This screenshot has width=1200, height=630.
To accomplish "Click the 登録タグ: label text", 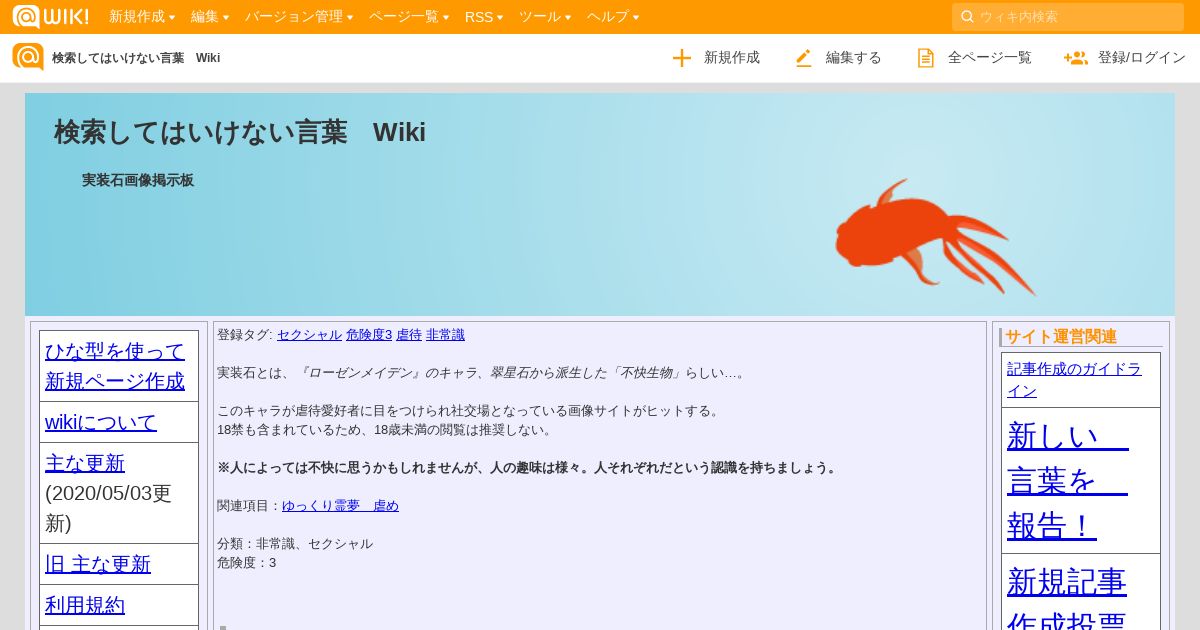I will coord(245,335).
